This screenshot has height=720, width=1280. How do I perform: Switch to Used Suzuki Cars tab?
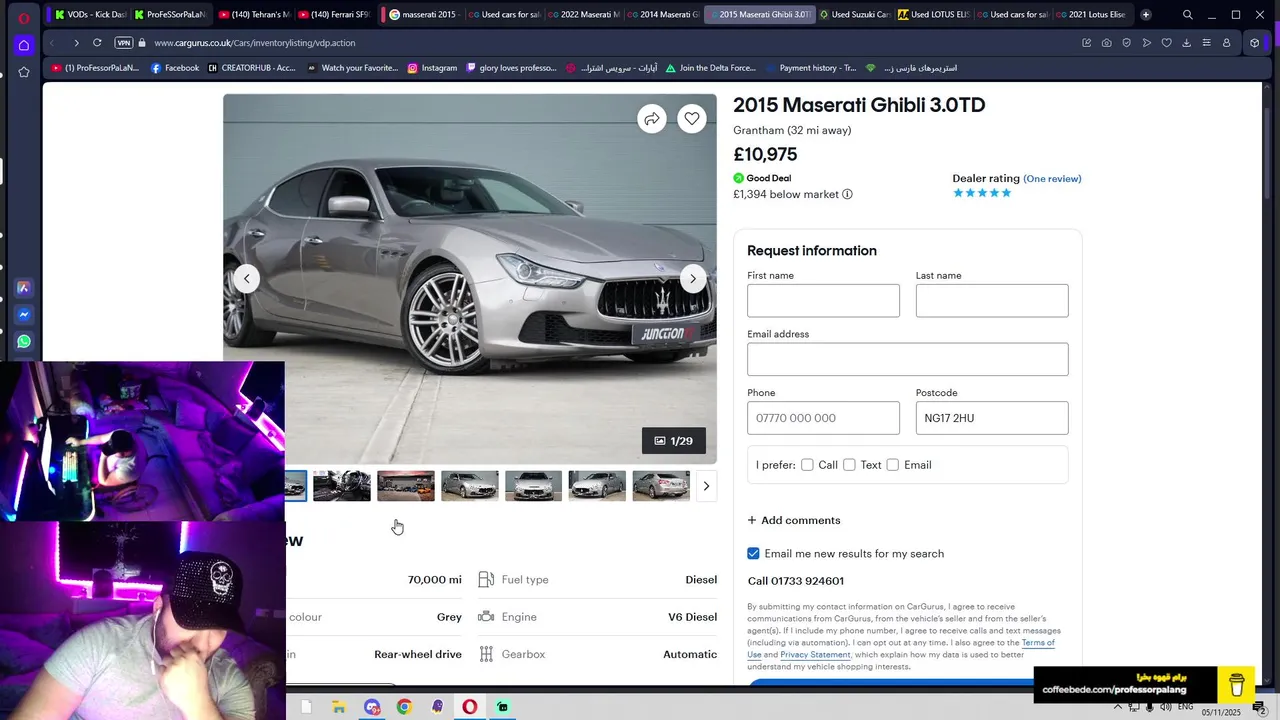click(854, 15)
